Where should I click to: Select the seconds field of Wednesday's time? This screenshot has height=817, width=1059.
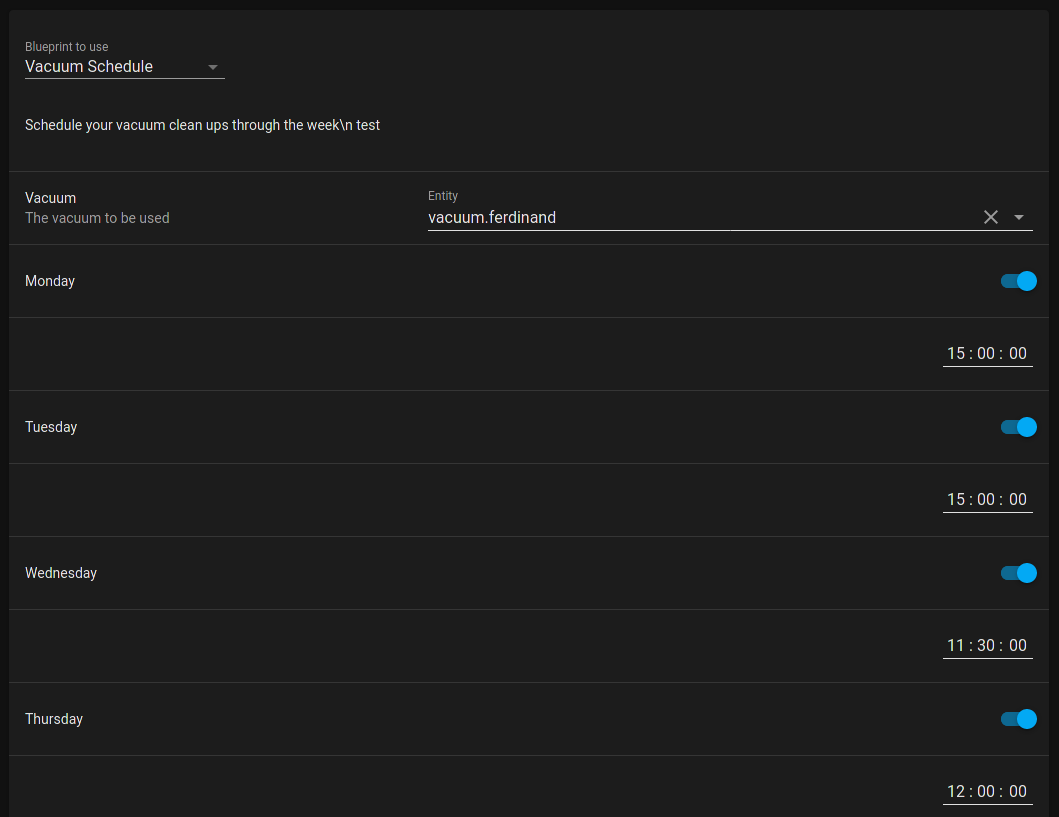[x=1018, y=645]
